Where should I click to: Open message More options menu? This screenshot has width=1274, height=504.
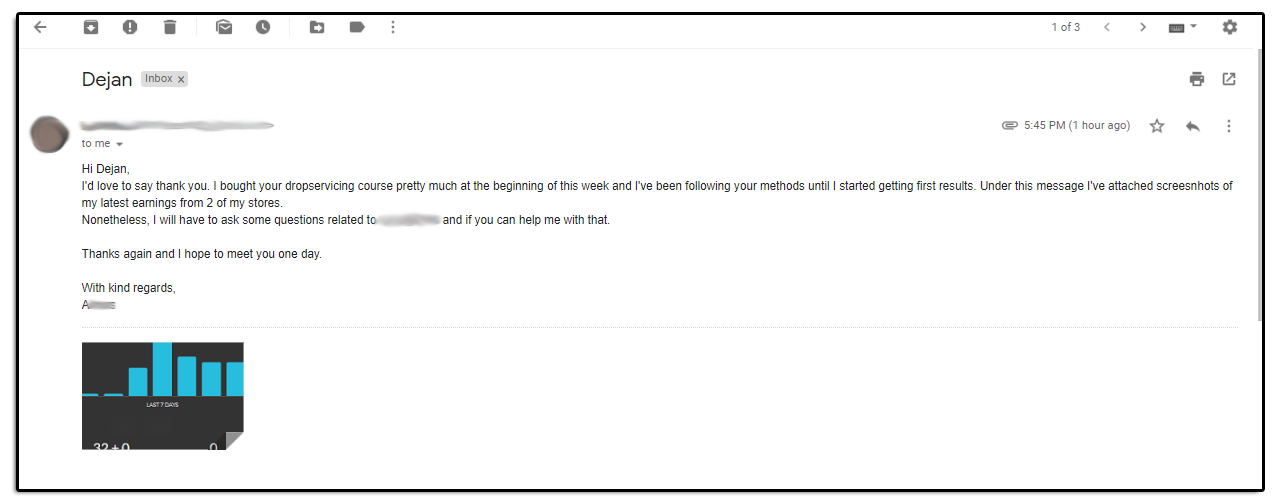(x=1229, y=126)
